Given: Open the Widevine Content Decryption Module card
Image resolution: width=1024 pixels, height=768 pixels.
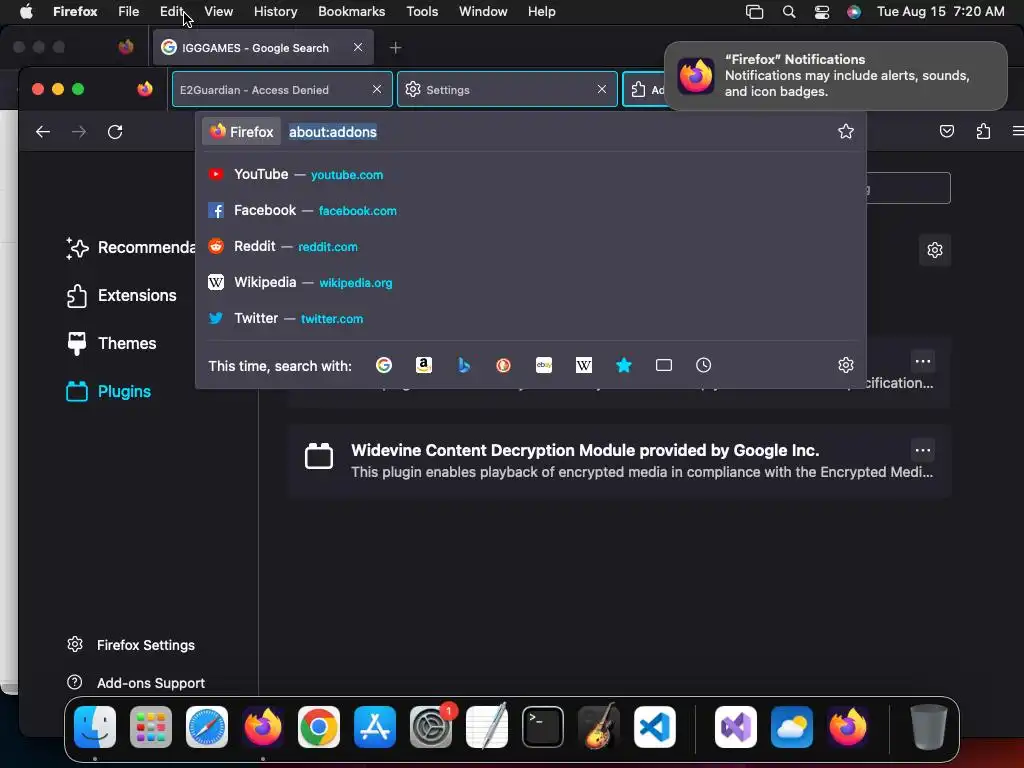Looking at the screenshot, I should pyautogui.click(x=619, y=461).
